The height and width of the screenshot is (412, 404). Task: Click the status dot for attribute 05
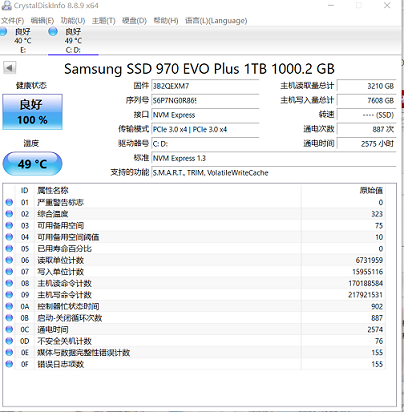point(9,248)
